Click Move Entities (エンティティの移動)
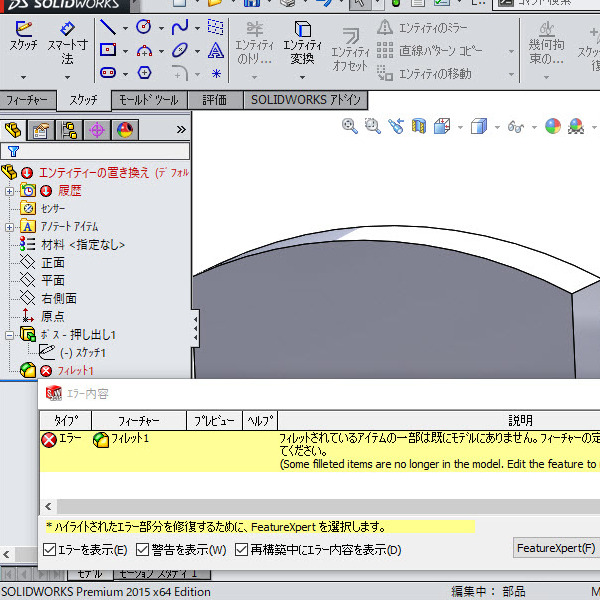The width and height of the screenshot is (600, 600). pos(424,73)
